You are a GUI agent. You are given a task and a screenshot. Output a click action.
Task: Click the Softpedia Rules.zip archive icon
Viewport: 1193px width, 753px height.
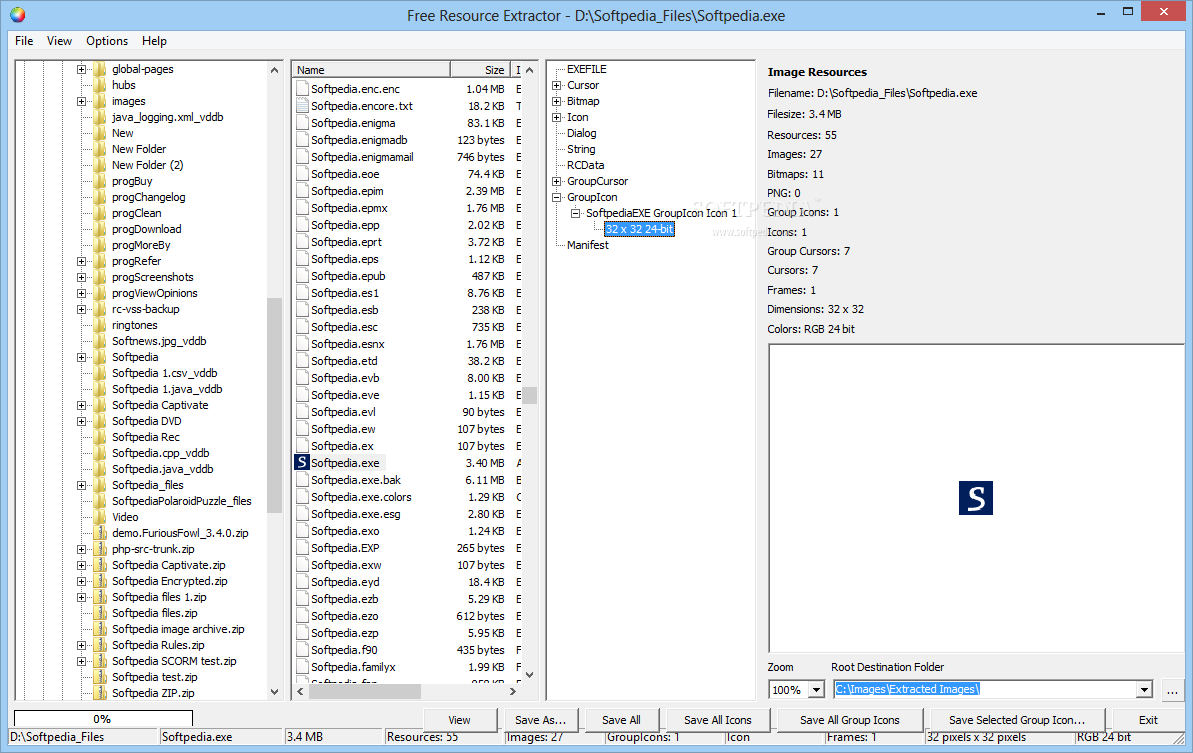click(100, 645)
